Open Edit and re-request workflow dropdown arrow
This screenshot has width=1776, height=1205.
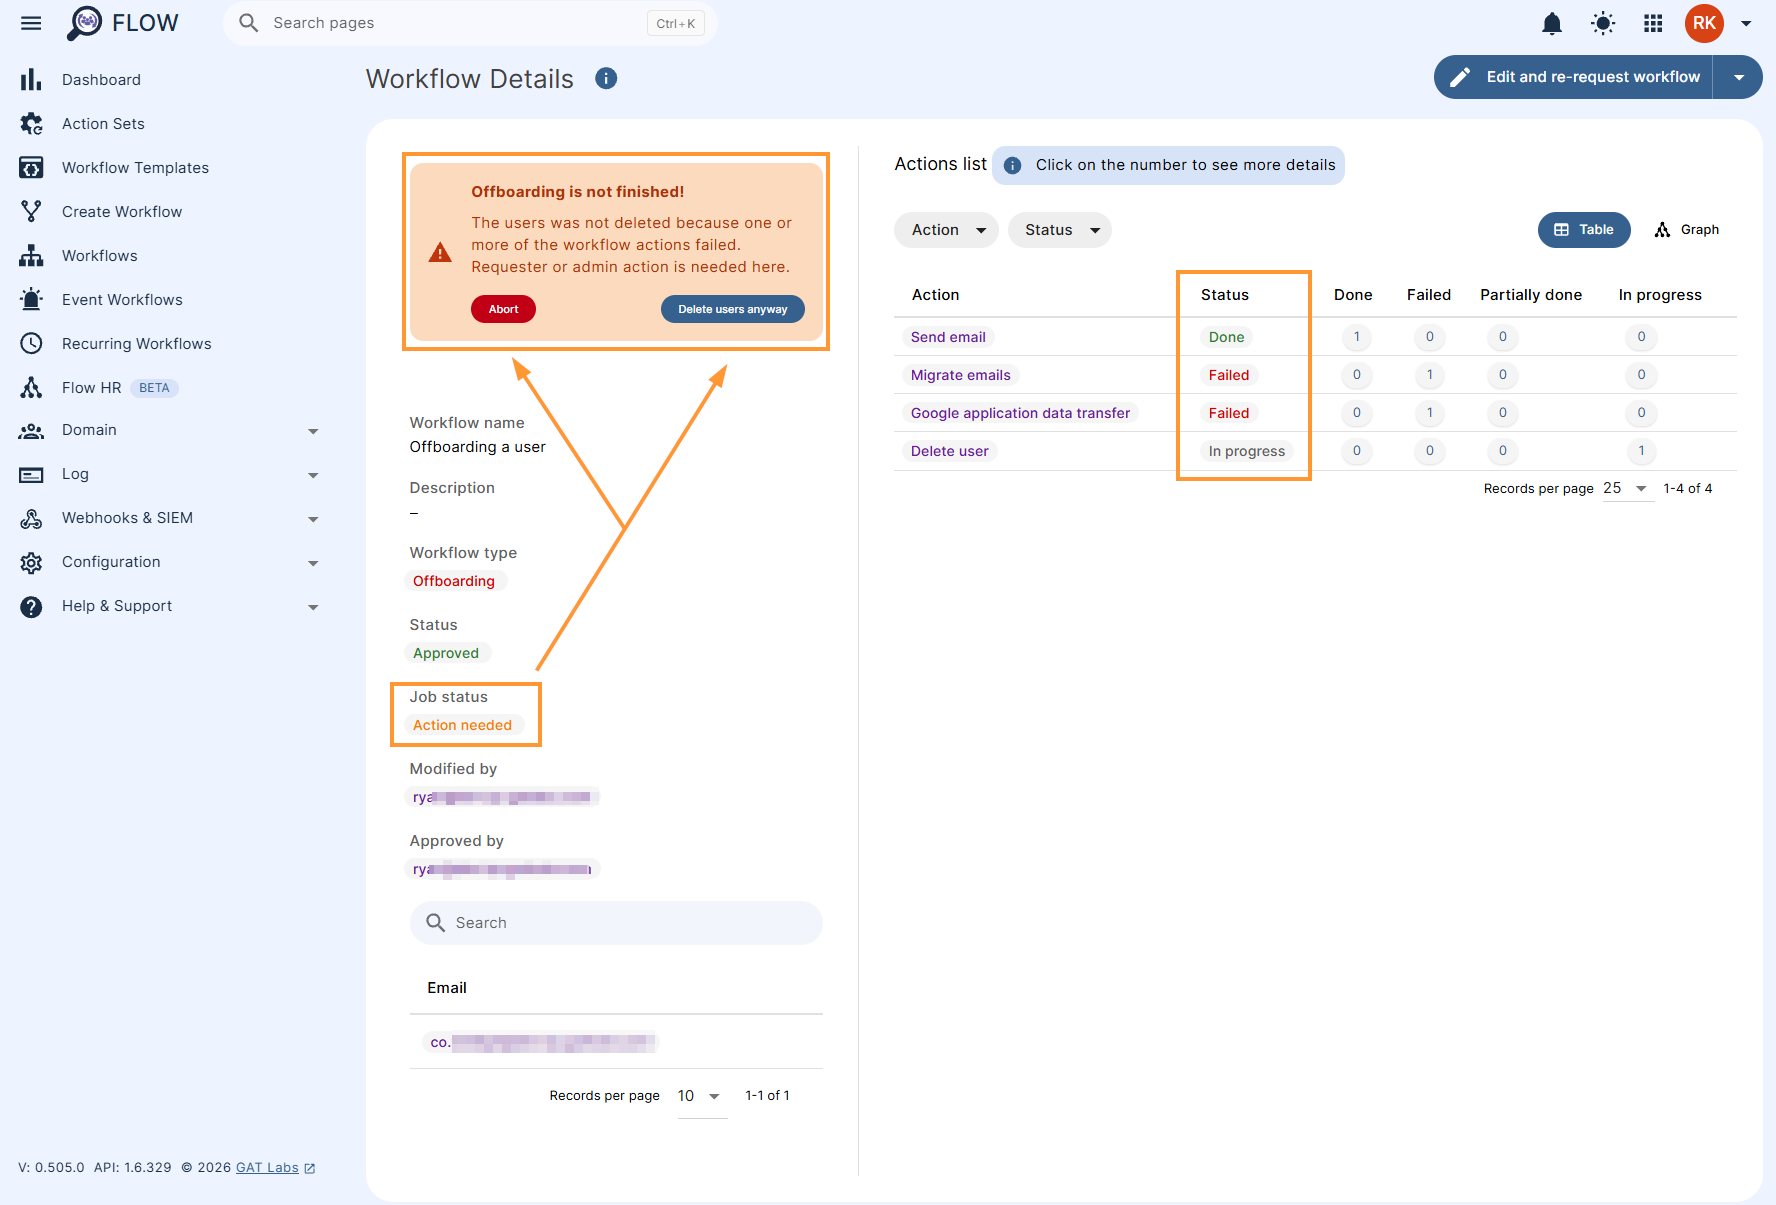(1739, 77)
